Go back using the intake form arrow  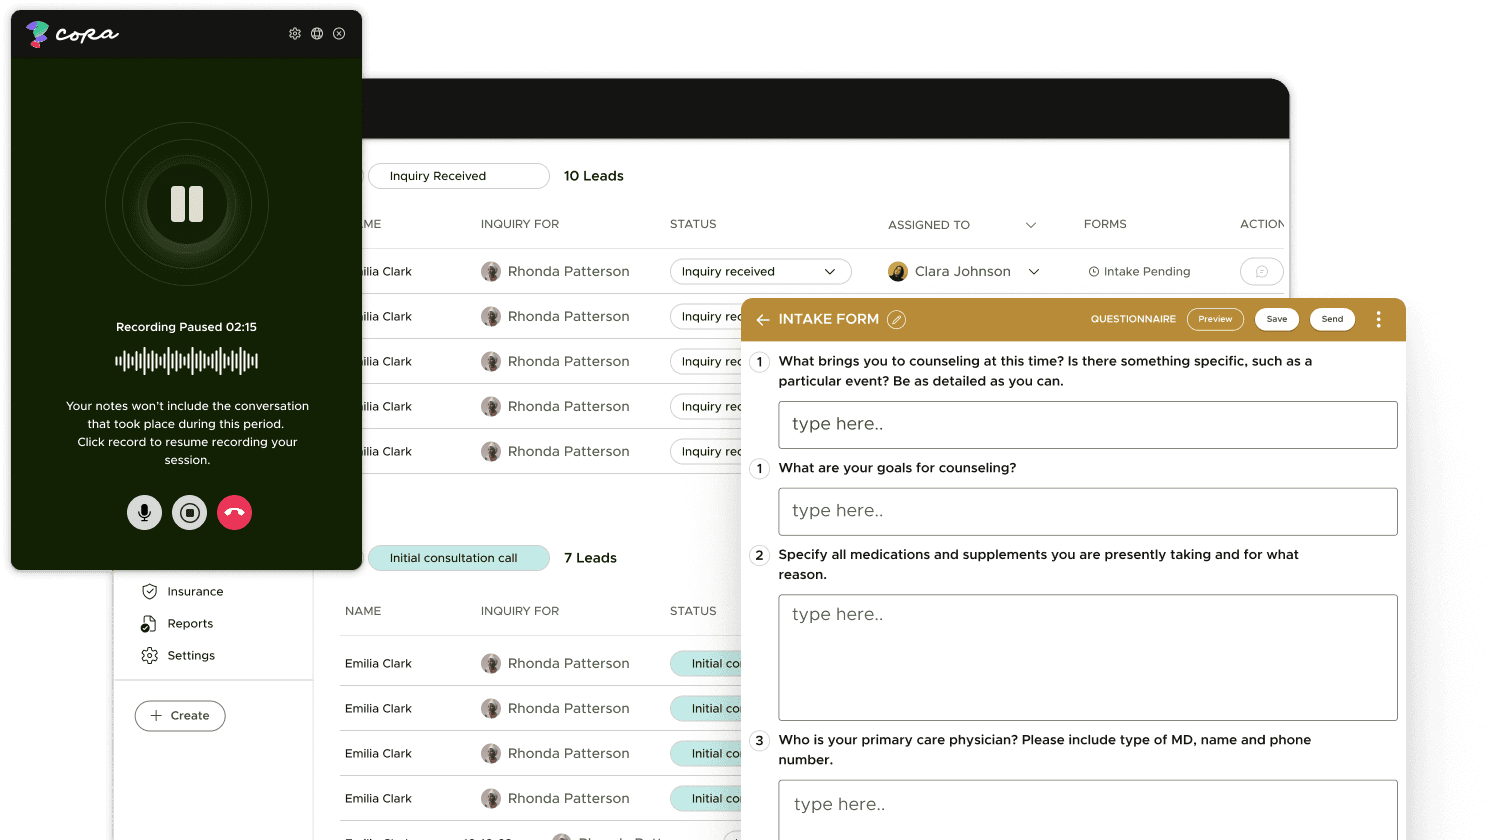pyautogui.click(x=763, y=319)
